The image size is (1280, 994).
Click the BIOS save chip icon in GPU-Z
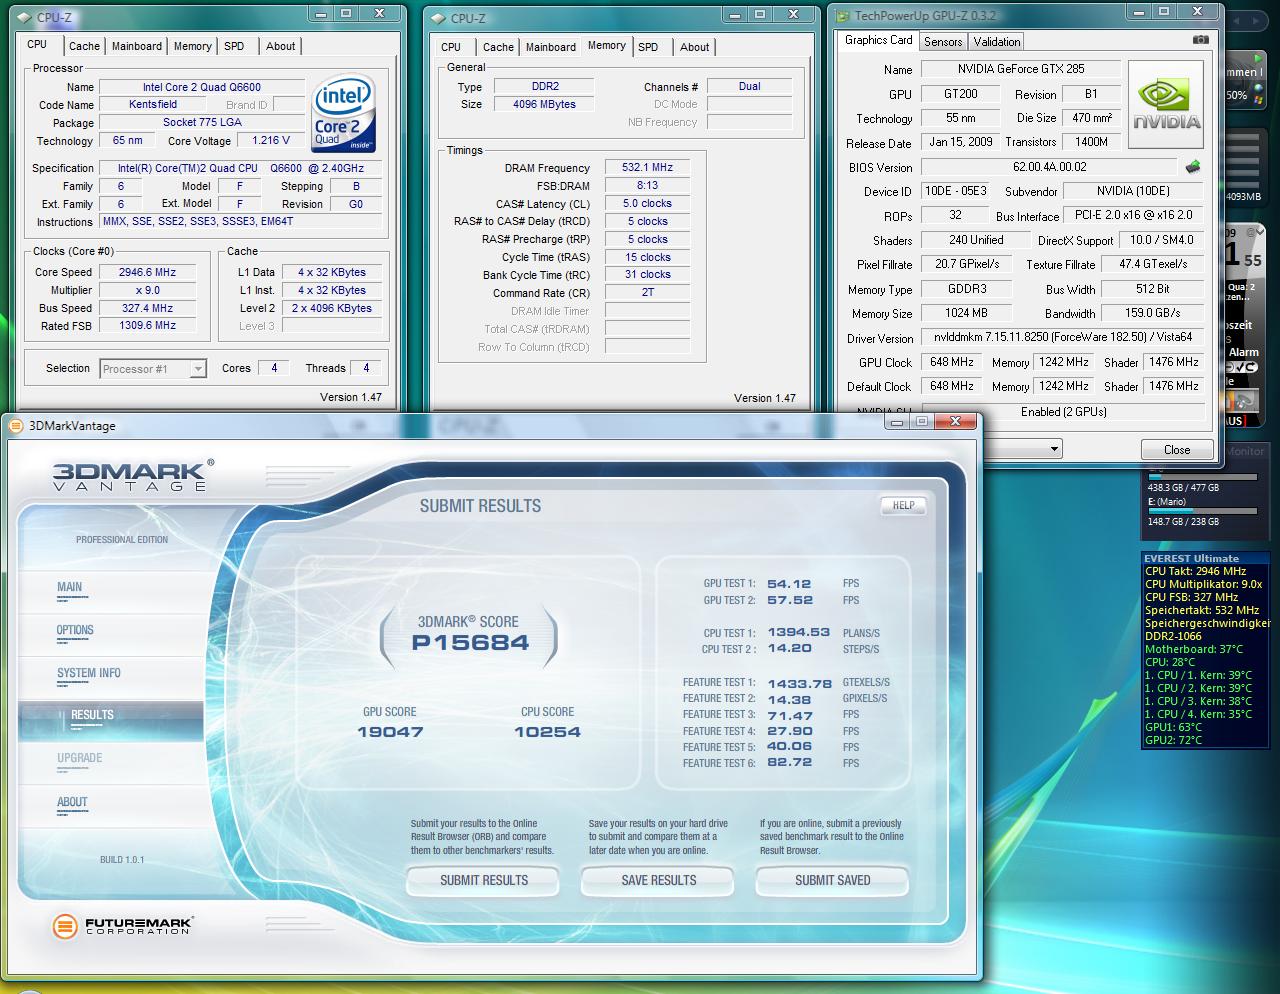pyautogui.click(x=1192, y=167)
